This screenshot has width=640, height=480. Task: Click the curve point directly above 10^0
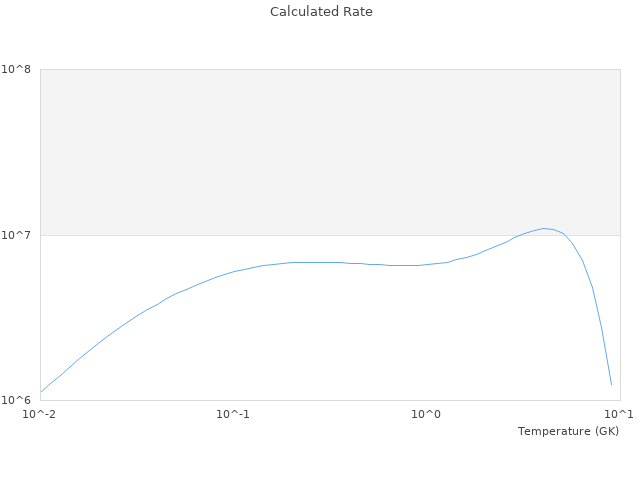(x=426, y=265)
